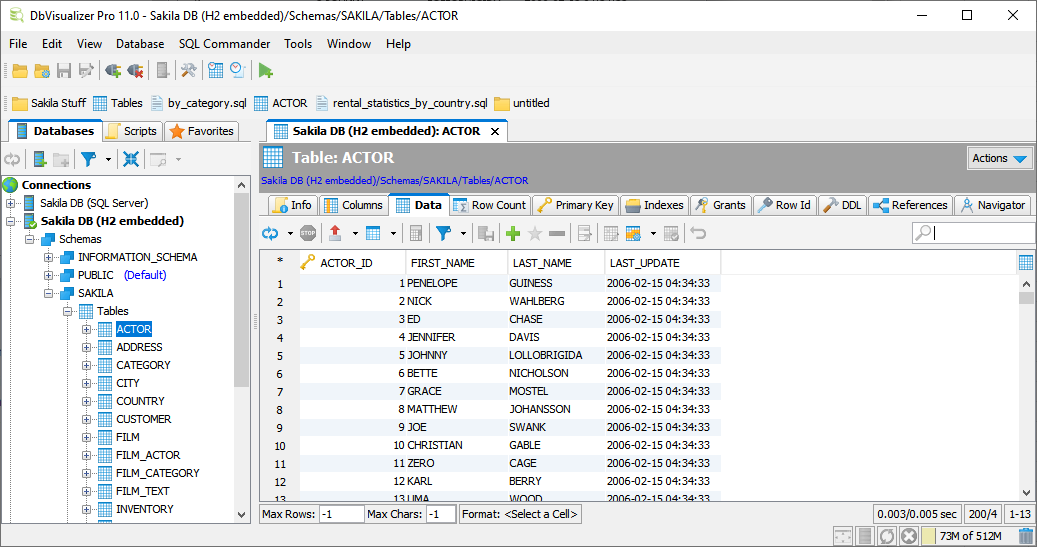
Task: Click the blue grid view icon in data toolbar
Action: pyautogui.click(x=373, y=233)
